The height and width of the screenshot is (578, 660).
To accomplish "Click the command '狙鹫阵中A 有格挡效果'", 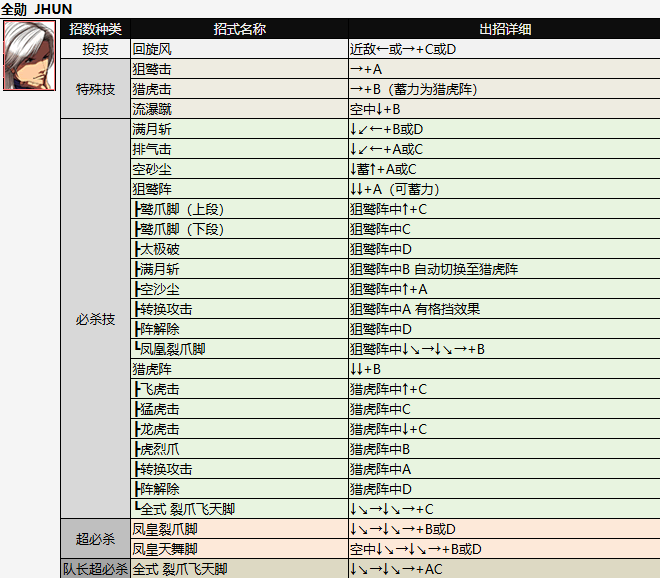I will pos(415,309).
